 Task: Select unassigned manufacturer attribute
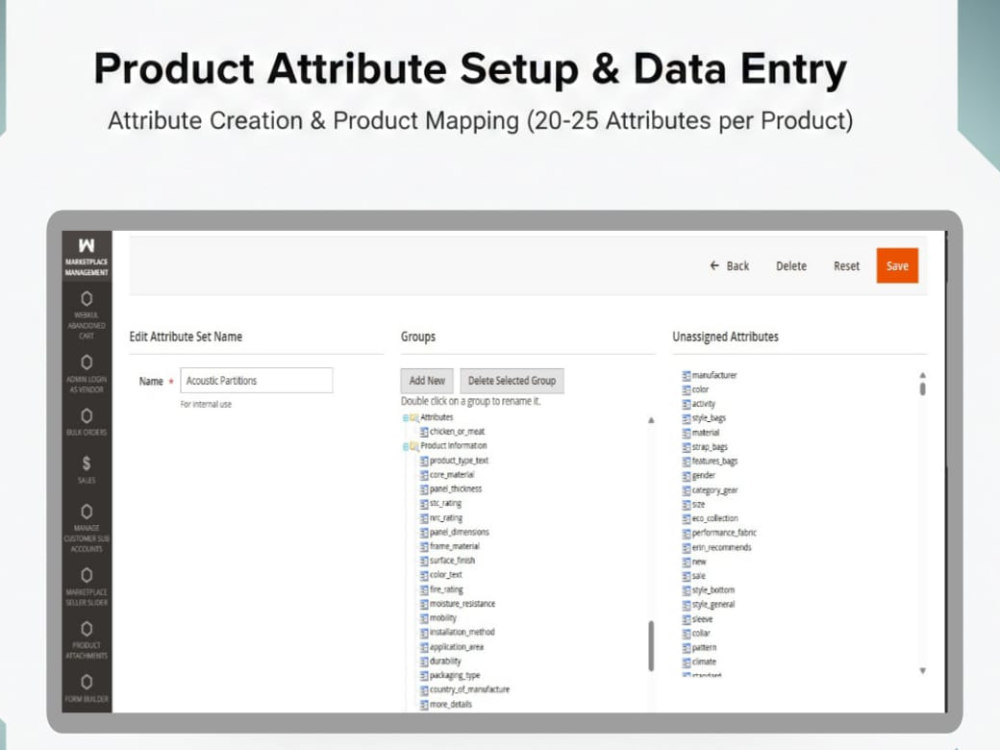(x=710, y=375)
